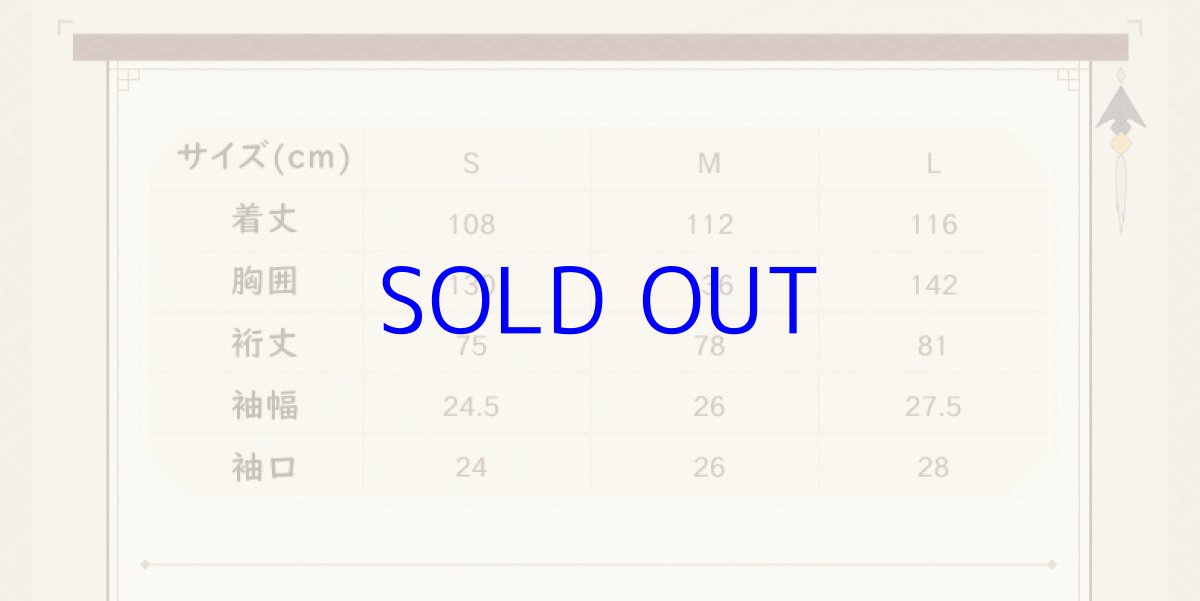Click the サイズ(cm) header cell
The width and height of the screenshot is (1200, 601).
coord(263,158)
